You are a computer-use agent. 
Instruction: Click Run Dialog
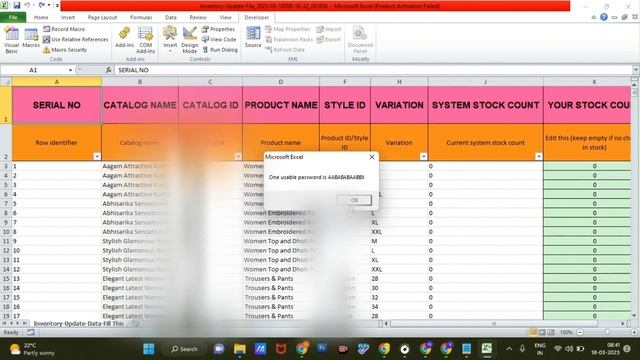(x=220, y=50)
